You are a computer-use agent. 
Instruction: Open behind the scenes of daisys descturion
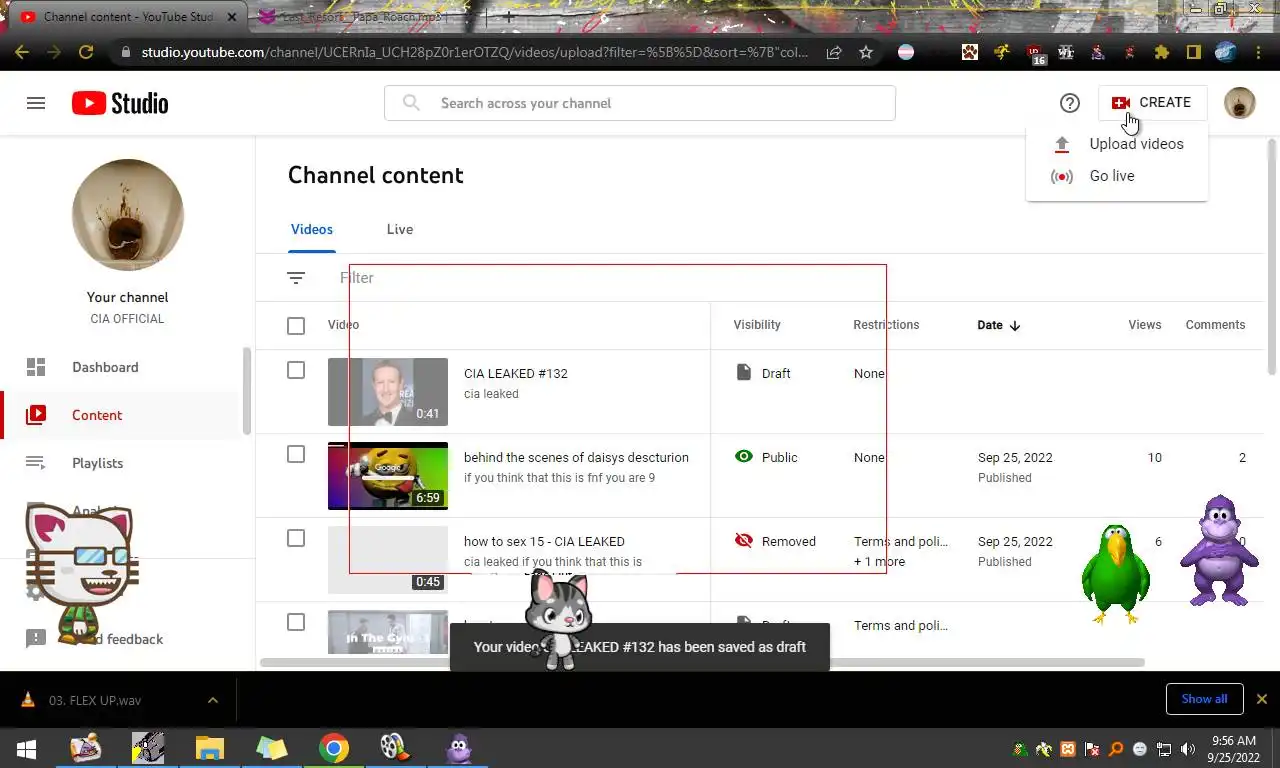pyautogui.click(x=576, y=457)
